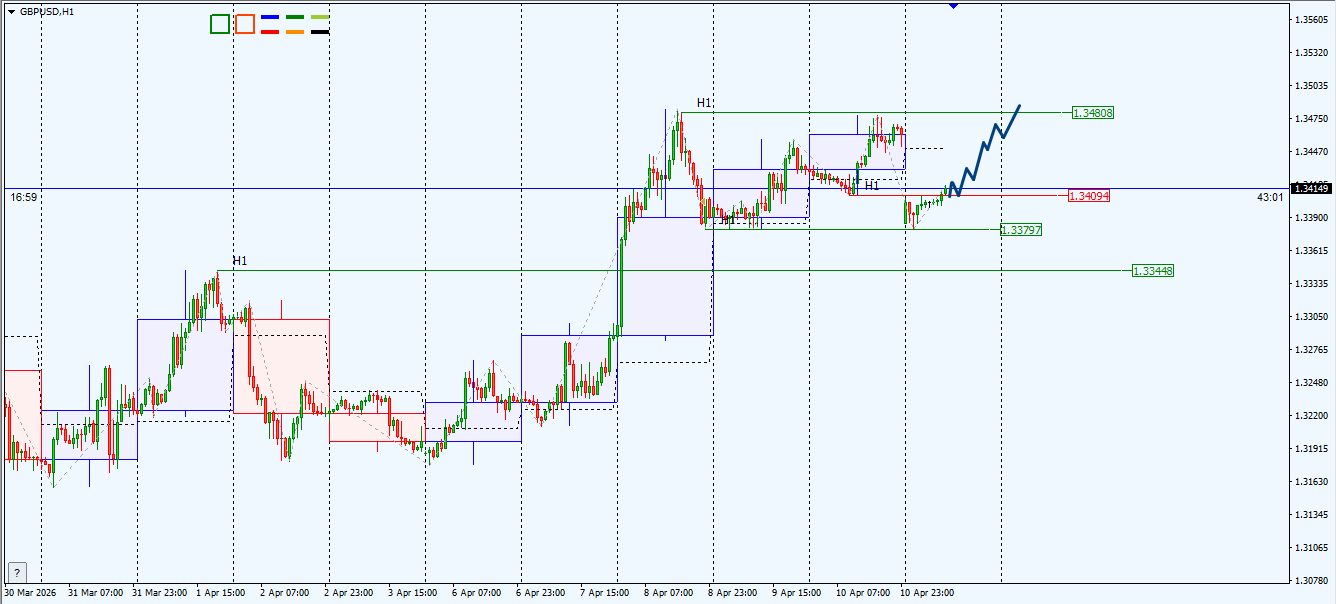Click the 31 Mar 07:00 time label

96,592
